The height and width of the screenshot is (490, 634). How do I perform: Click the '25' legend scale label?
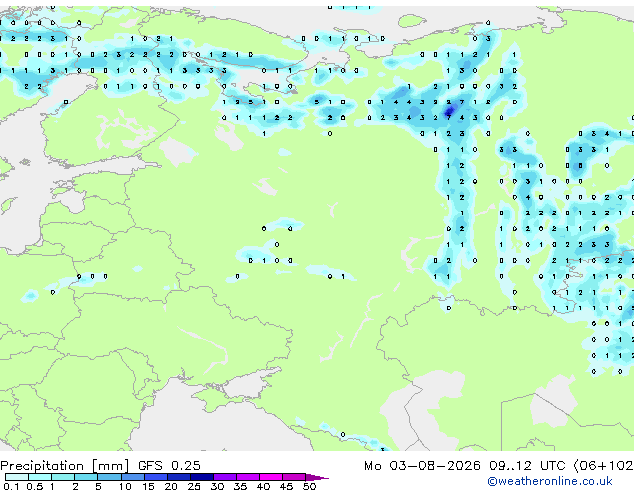[194, 486]
